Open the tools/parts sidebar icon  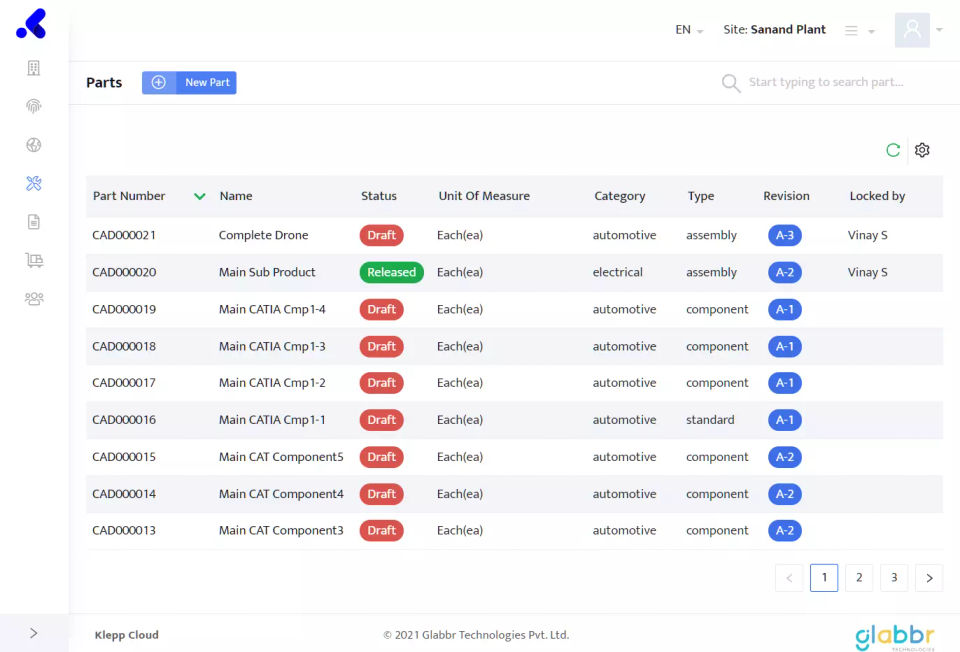point(34,183)
